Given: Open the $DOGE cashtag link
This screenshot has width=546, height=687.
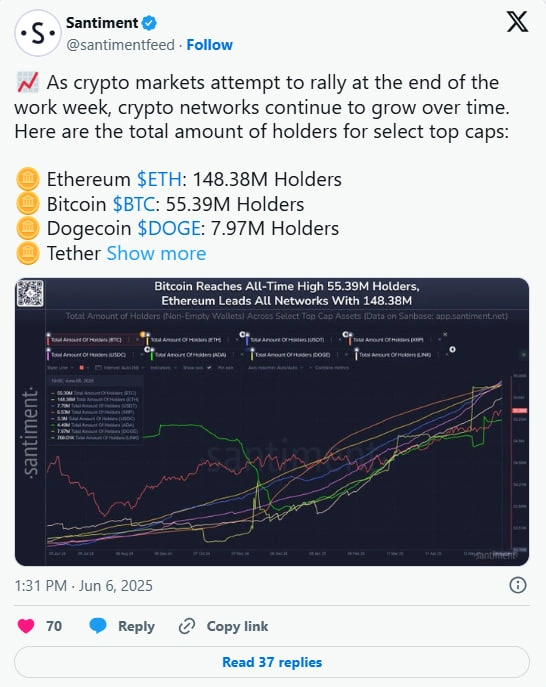Looking at the screenshot, I should click(x=169, y=228).
